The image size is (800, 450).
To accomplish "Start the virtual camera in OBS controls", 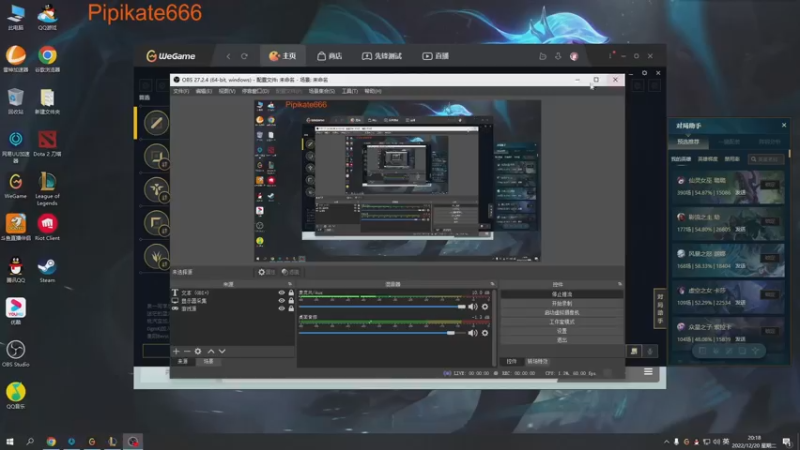I will 562,313.
